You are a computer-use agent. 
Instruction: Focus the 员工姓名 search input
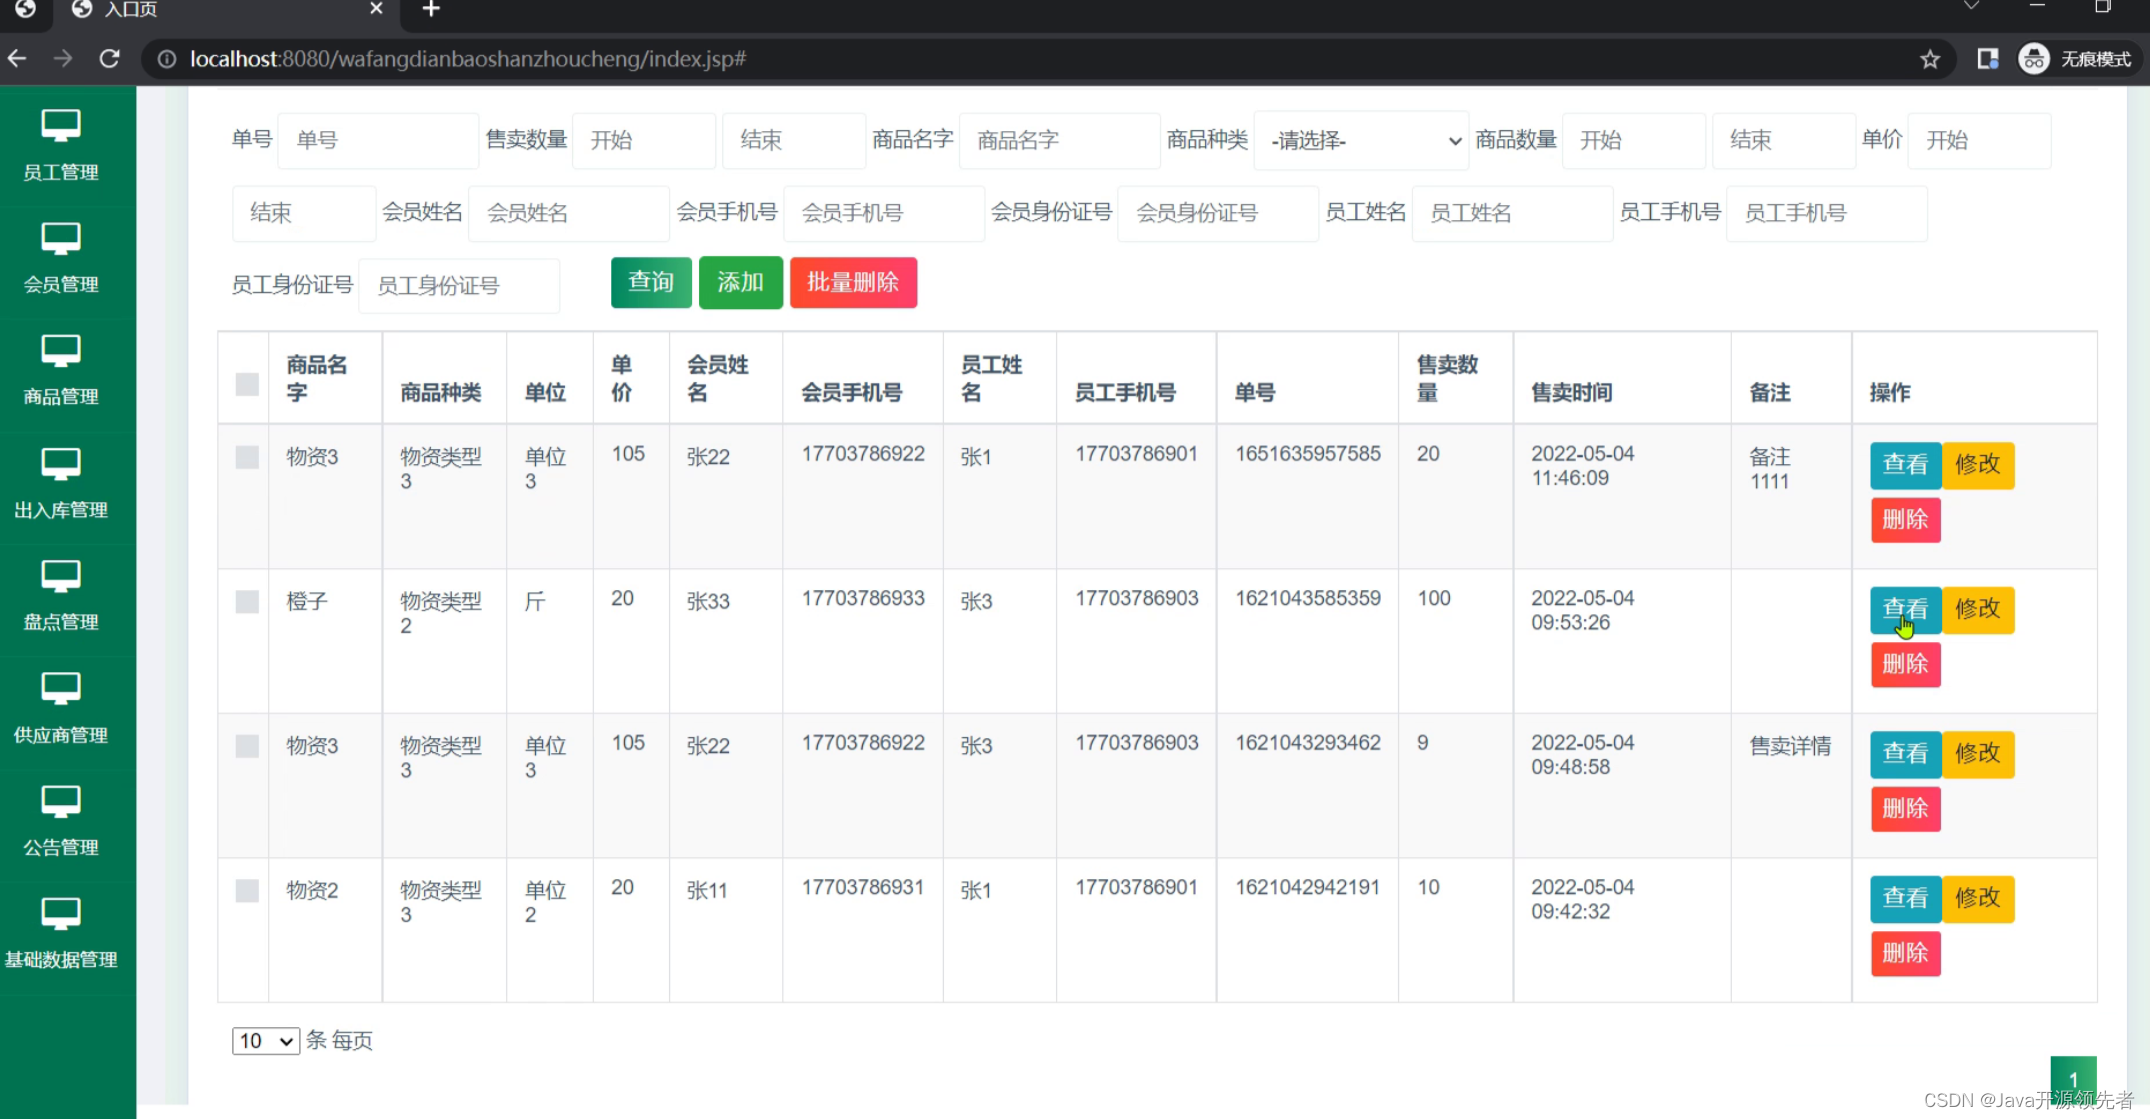[1512, 213]
